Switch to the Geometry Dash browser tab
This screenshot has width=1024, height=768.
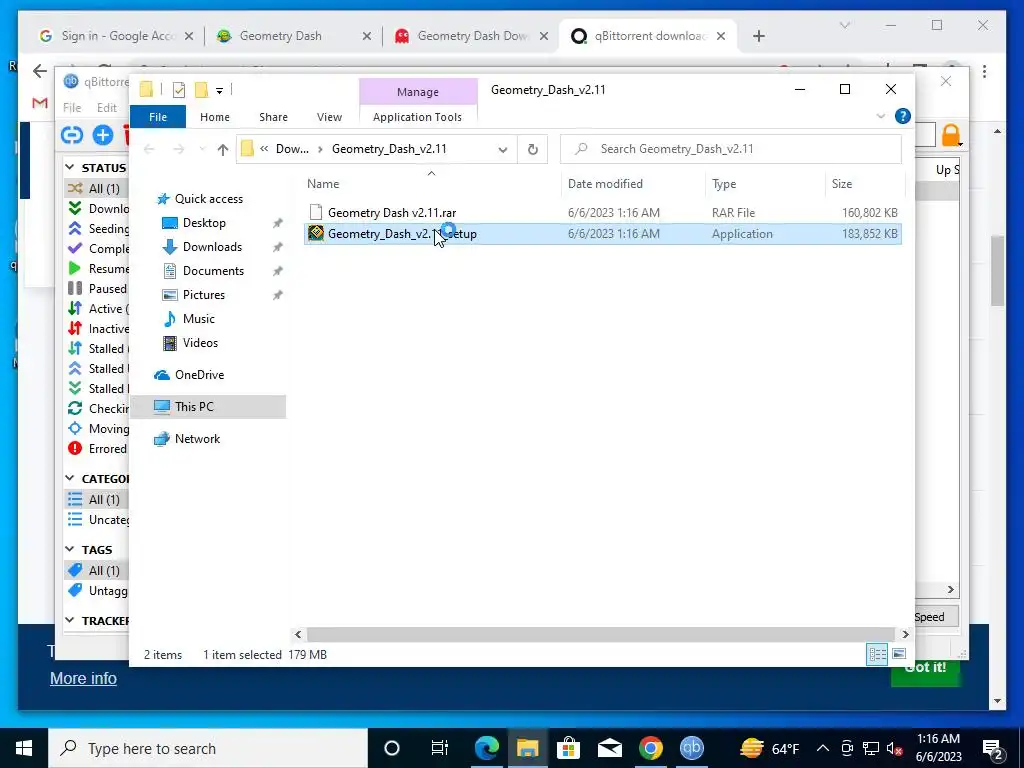[293, 36]
